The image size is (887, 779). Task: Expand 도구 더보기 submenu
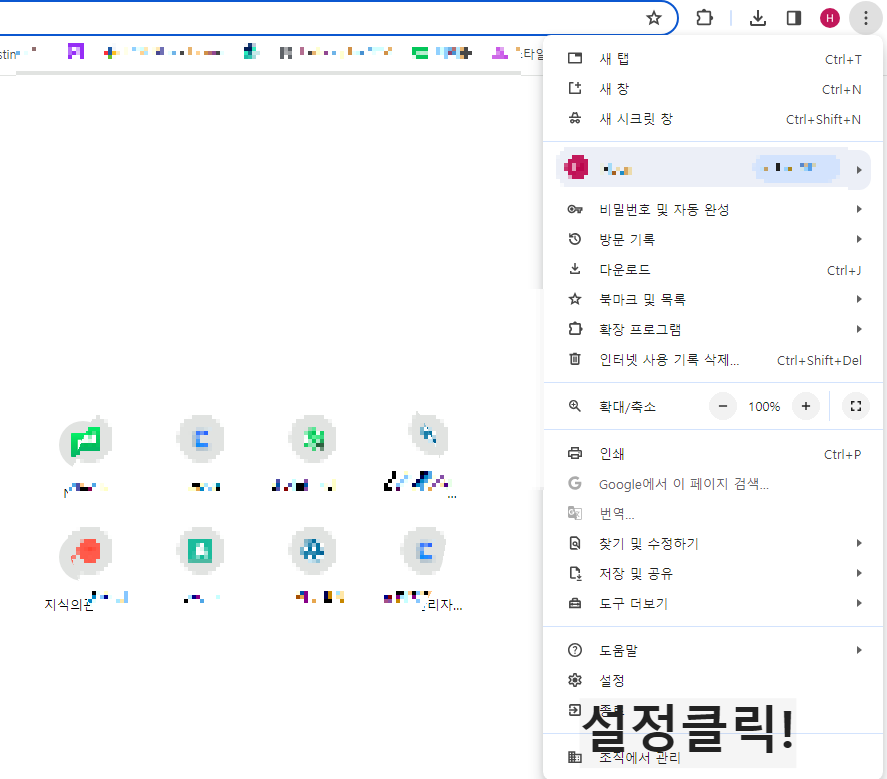click(x=714, y=604)
